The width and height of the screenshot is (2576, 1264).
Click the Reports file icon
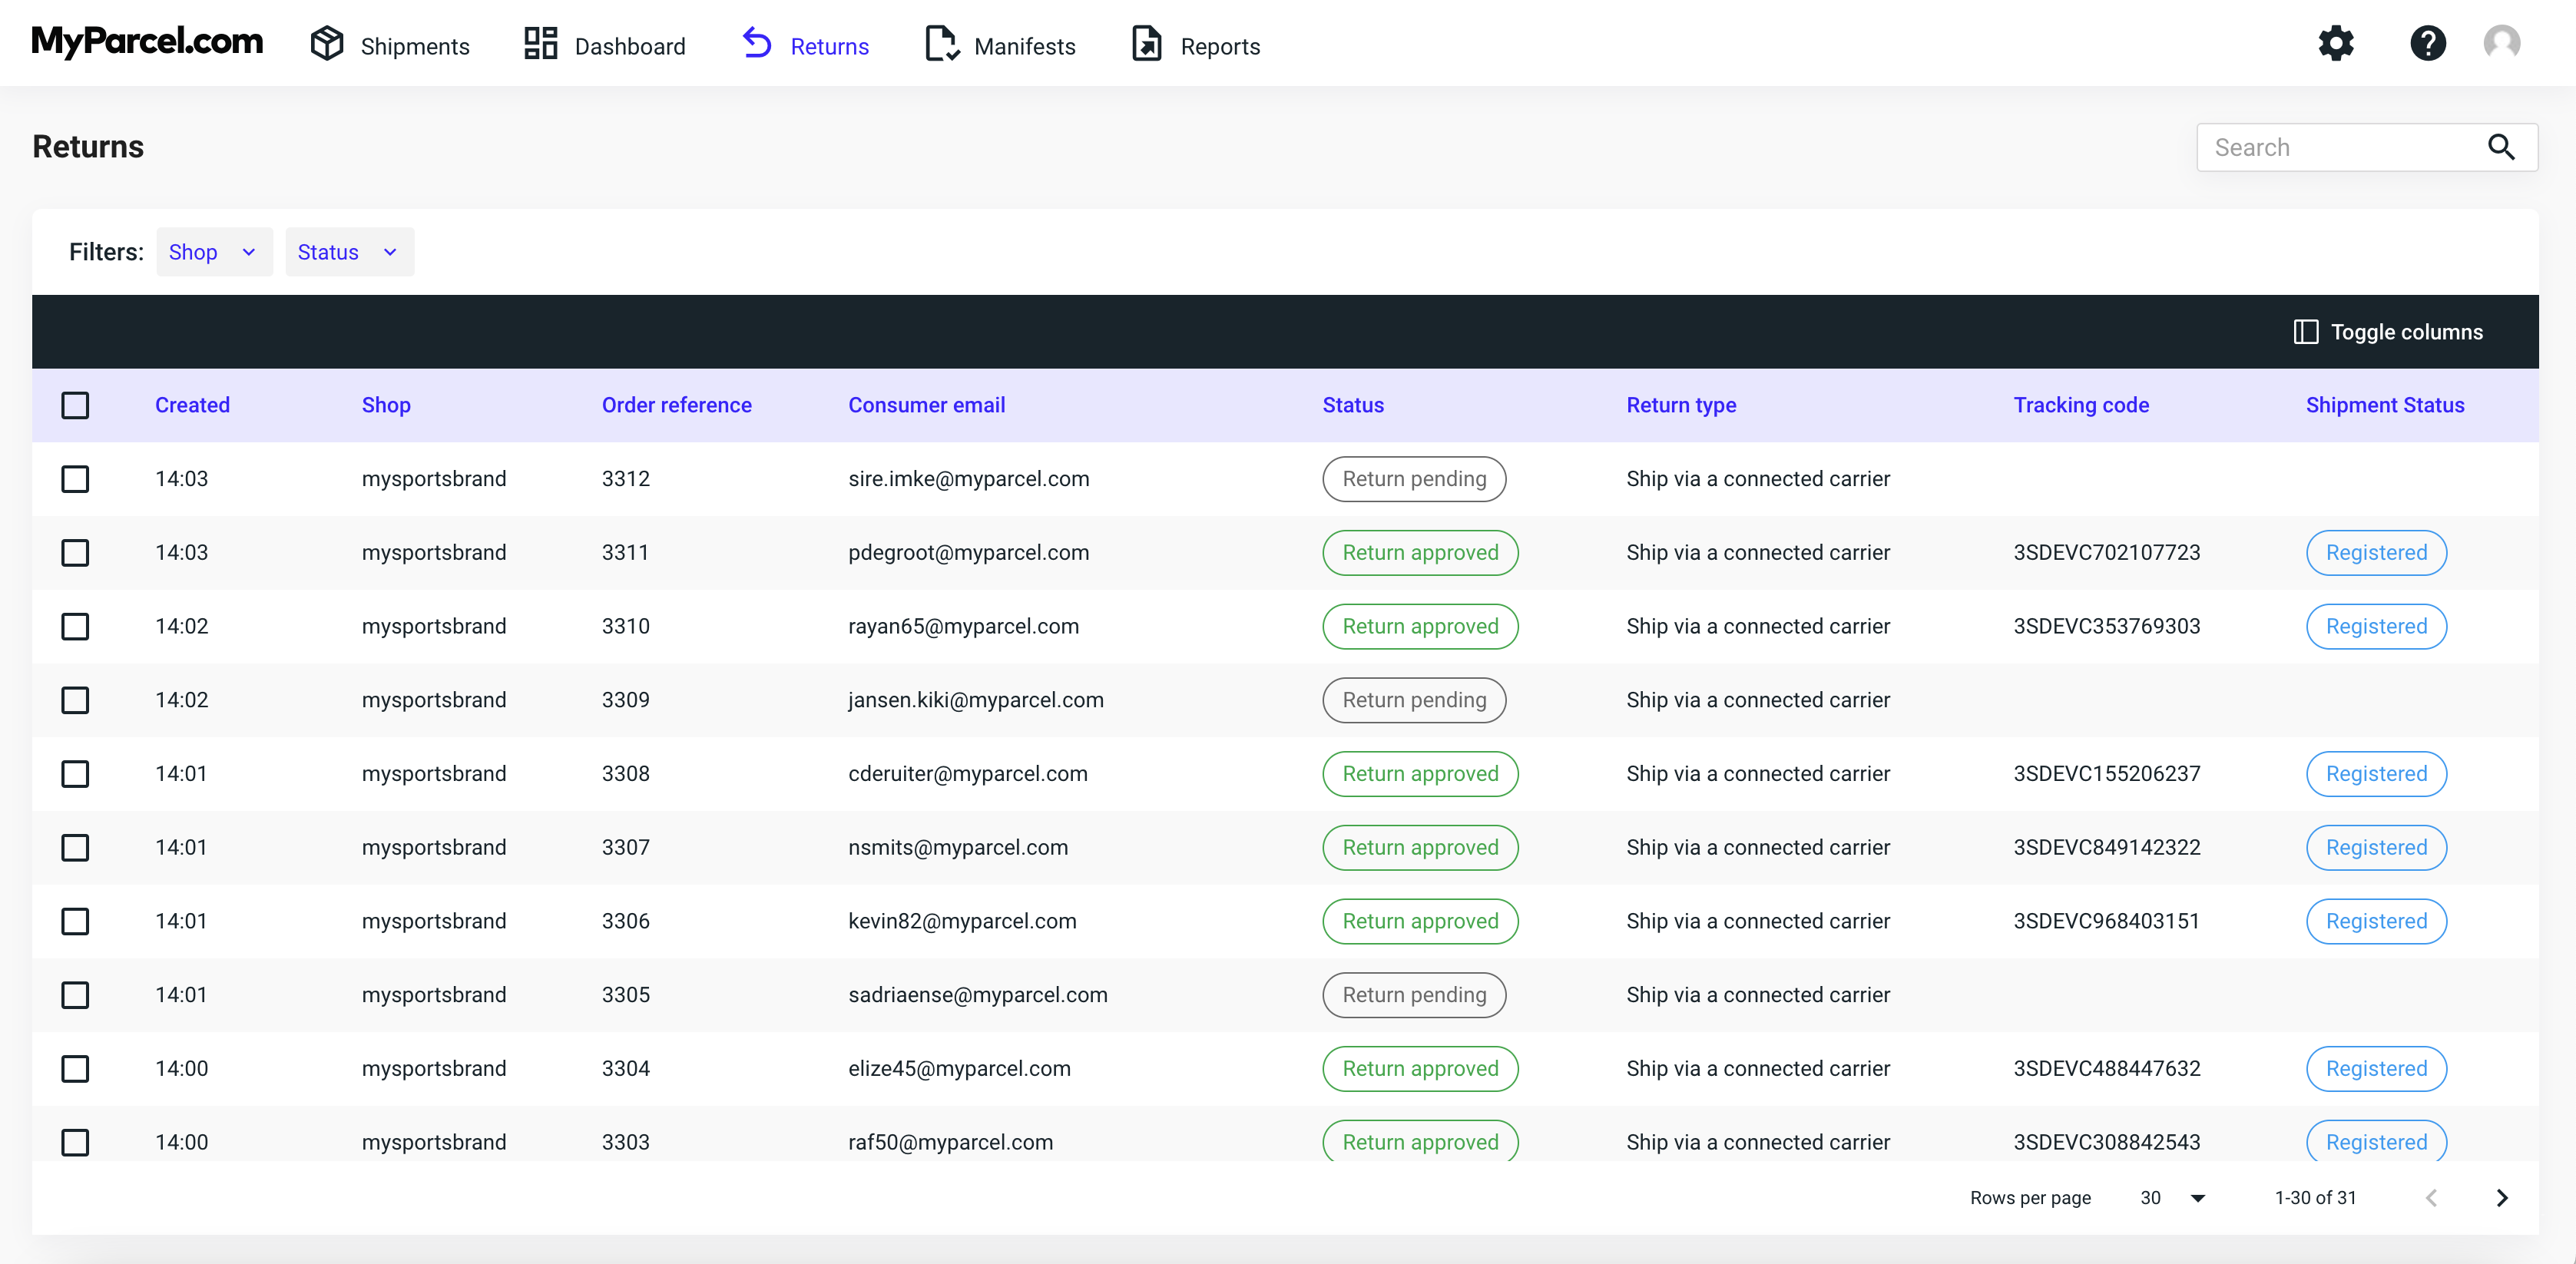click(1146, 44)
